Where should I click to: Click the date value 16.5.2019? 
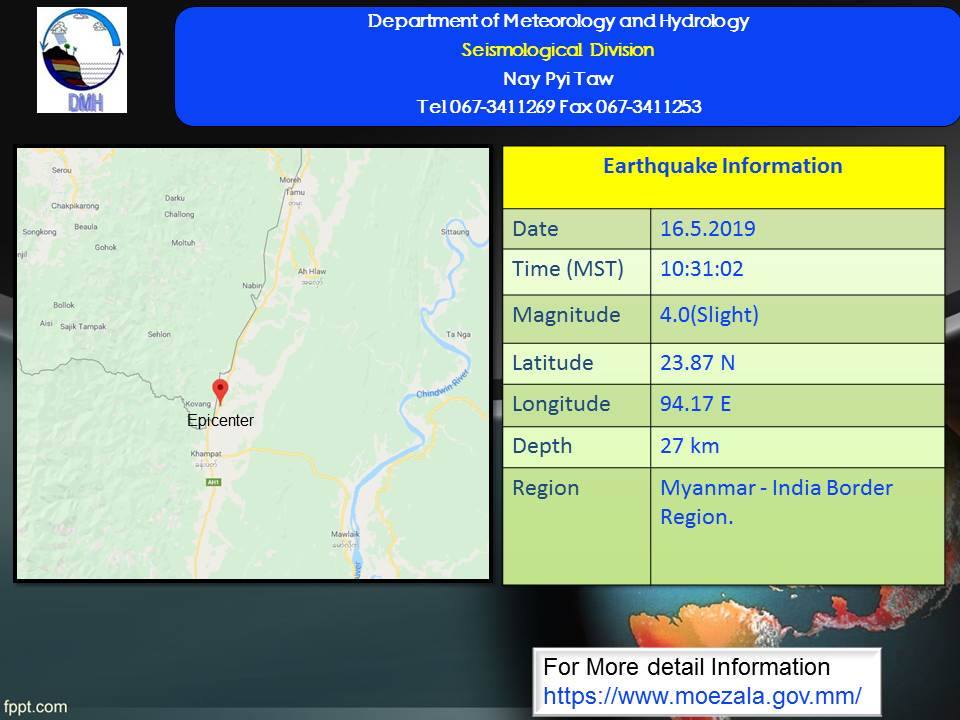point(707,229)
